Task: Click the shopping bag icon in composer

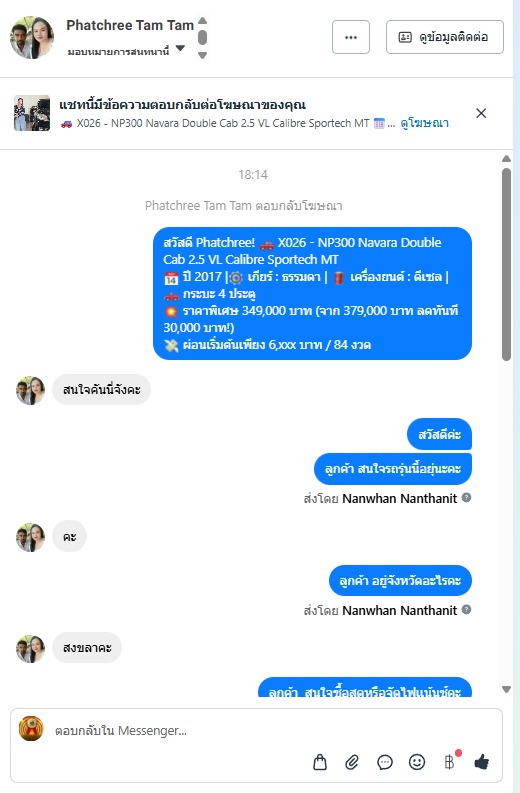Action: coord(320,762)
